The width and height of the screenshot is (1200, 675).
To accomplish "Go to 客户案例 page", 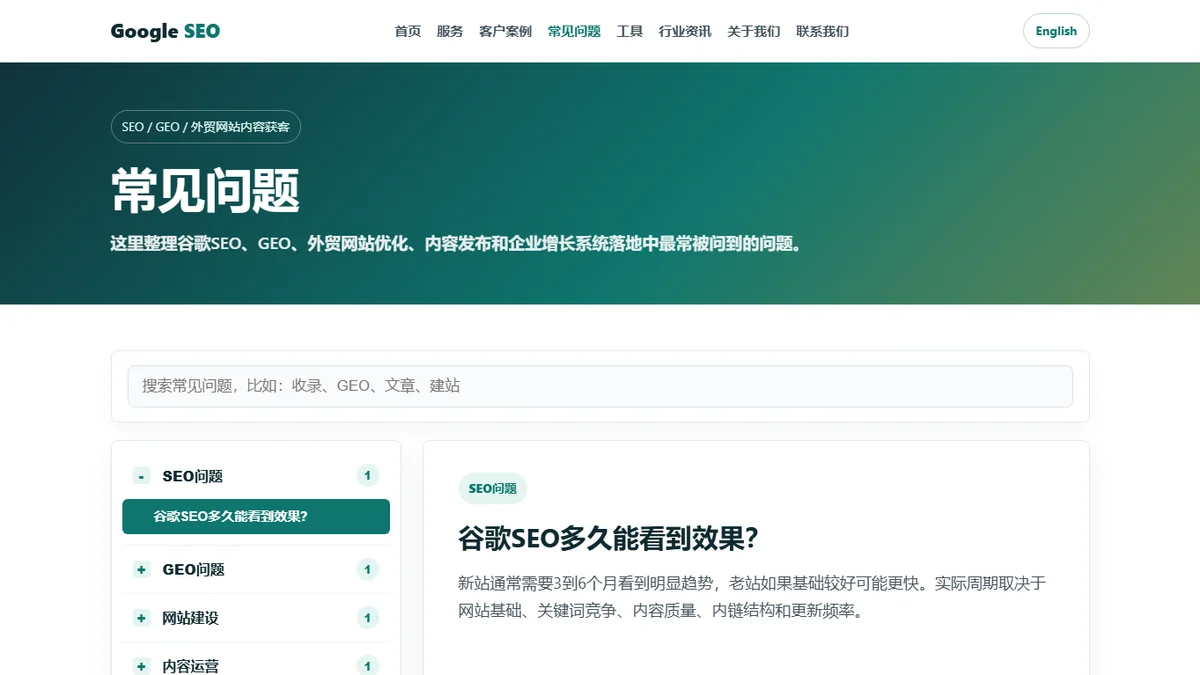I will coord(505,31).
